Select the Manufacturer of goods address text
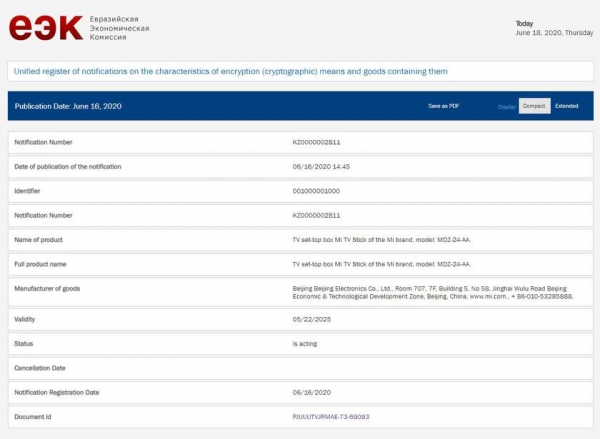 click(x=433, y=292)
